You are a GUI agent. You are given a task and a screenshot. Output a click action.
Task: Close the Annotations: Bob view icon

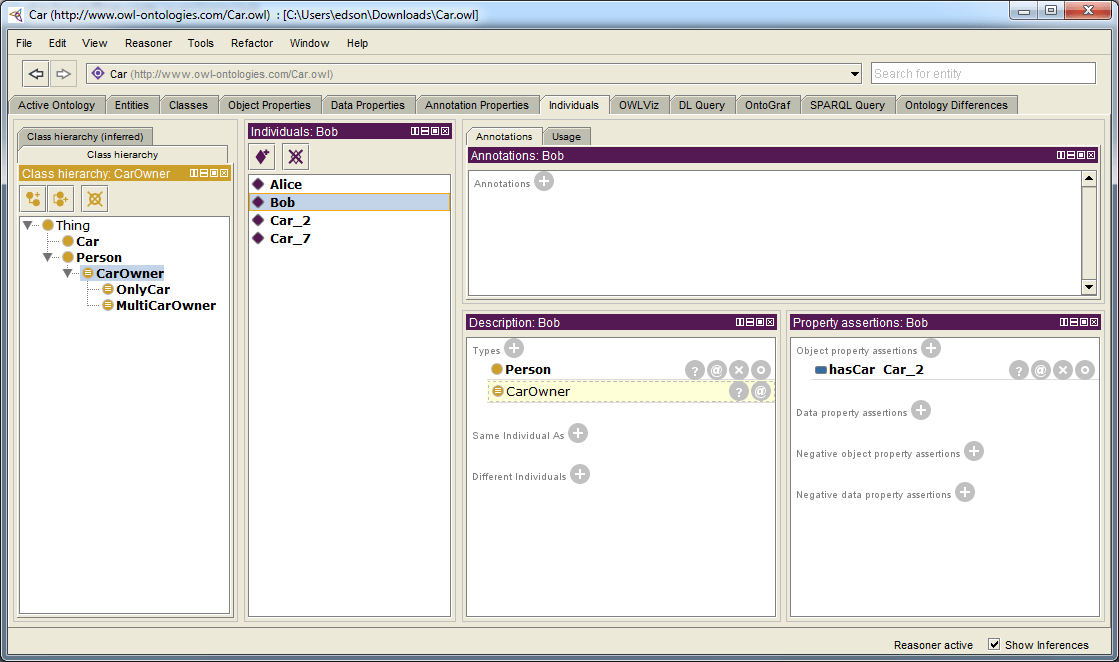pyautogui.click(x=1091, y=155)
